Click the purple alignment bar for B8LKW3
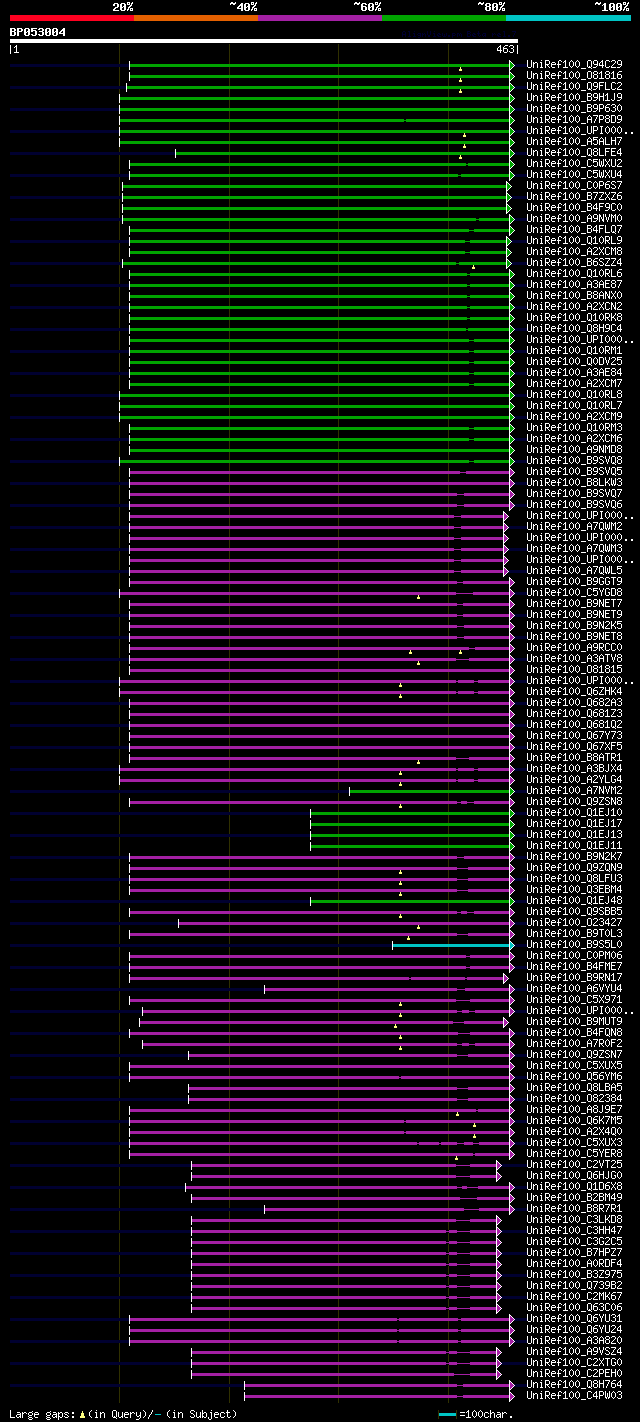This screenshot has width=640, height=1422. [x=321, y=483]
